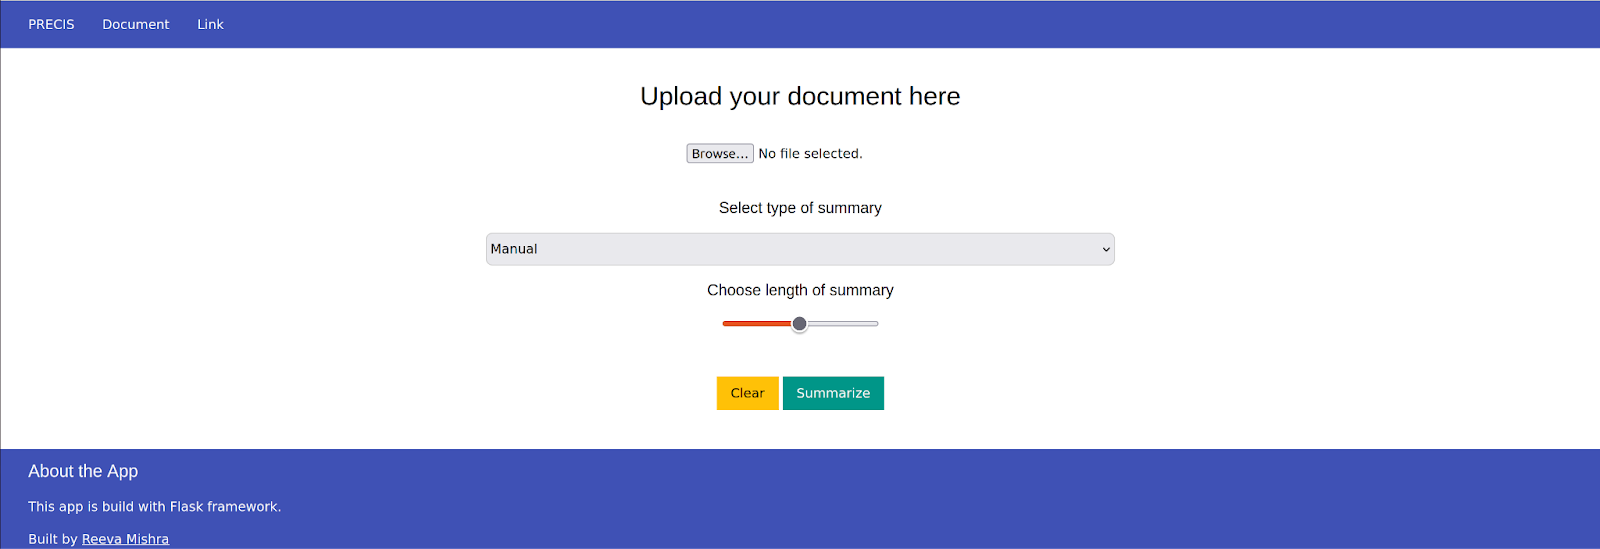Click the yellow Clear button
1600x549 pixels.
747,393
